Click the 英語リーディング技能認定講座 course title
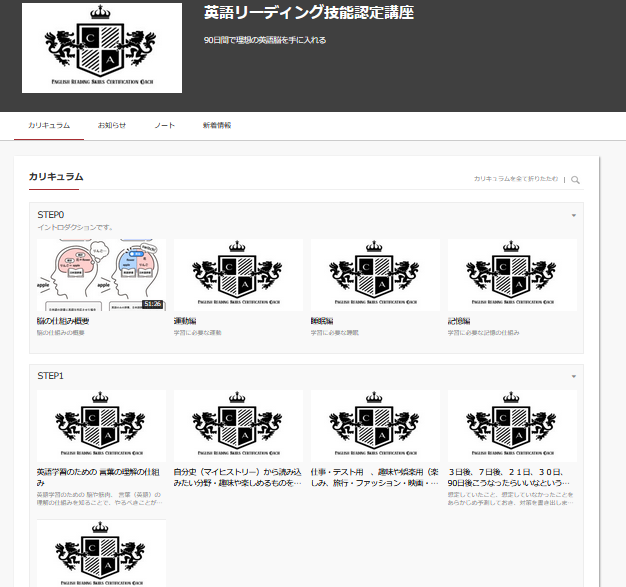The image size is (626, 587). pos(308,14)
